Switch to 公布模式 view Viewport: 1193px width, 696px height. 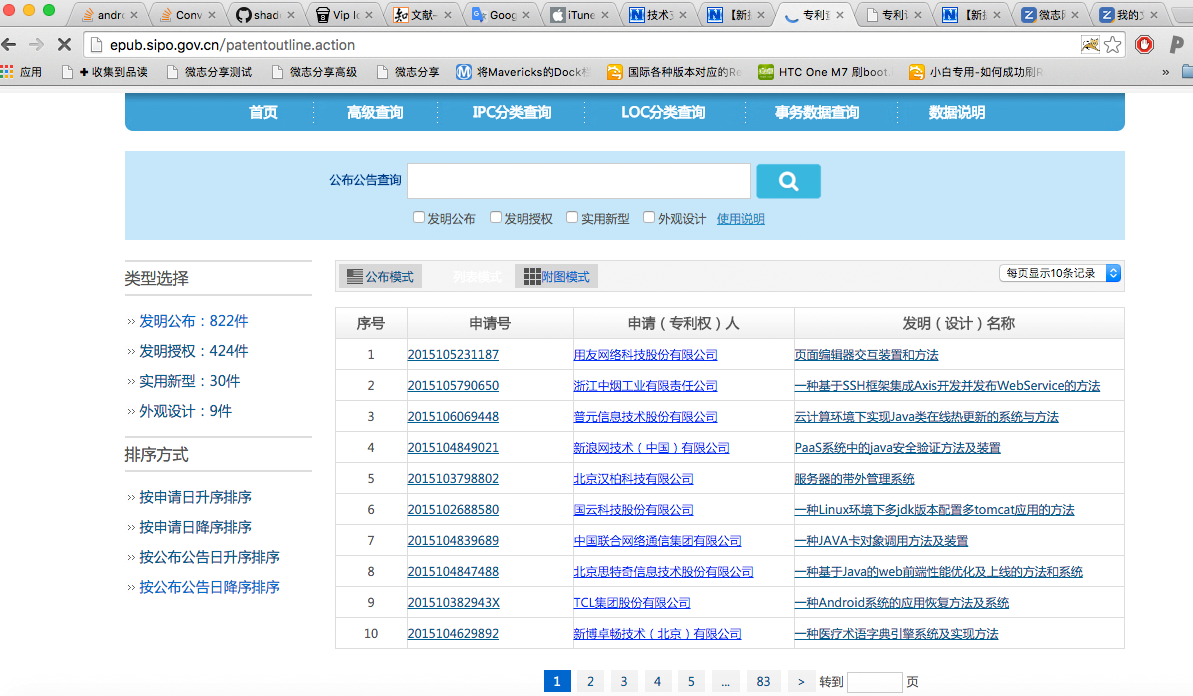pyautogui.click(x=380, y=277)
